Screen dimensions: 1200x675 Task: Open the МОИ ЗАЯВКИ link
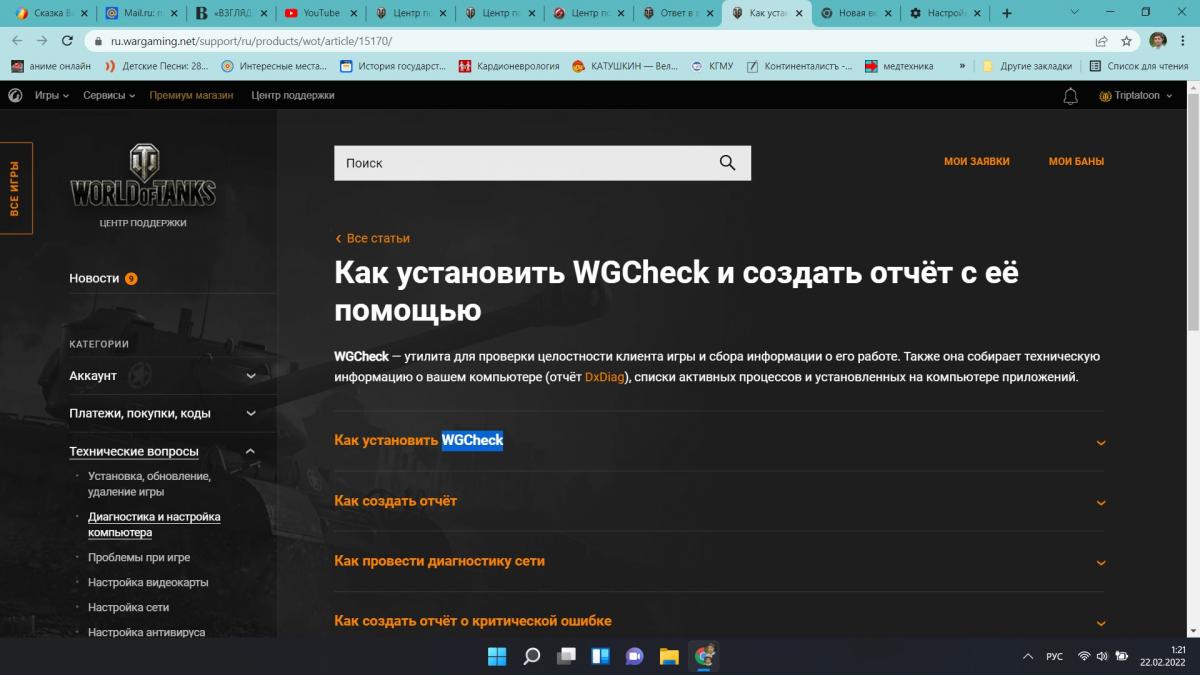pos(977,161)
